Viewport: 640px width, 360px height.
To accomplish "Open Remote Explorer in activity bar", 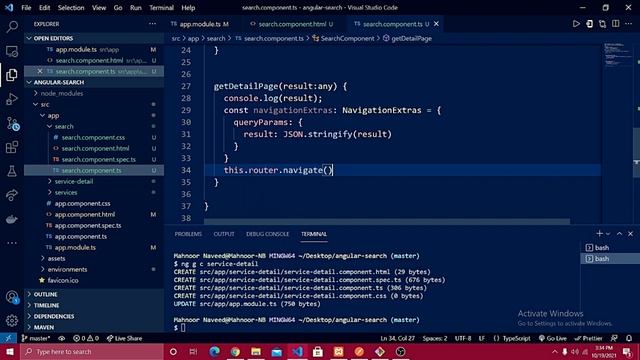I will click(x=12, y=51).
